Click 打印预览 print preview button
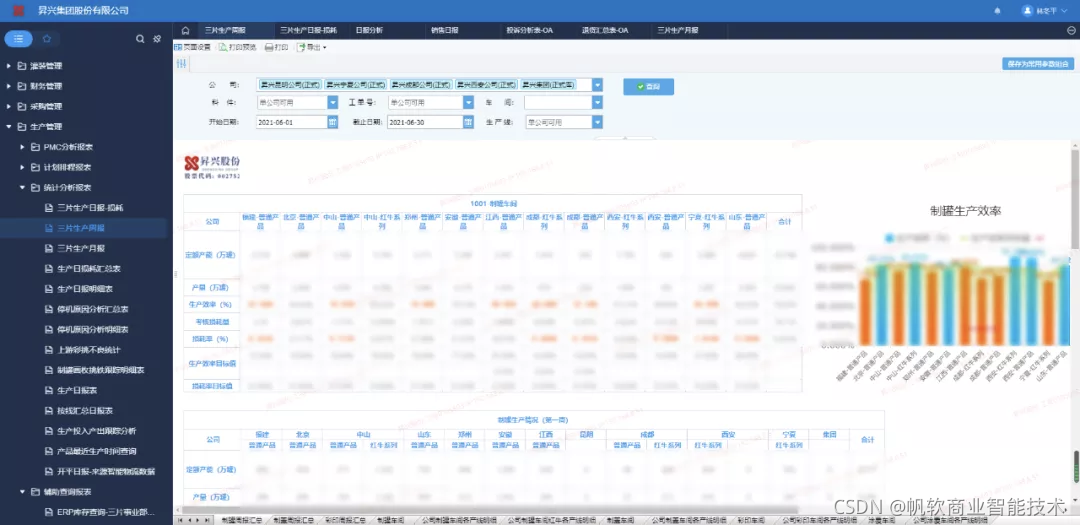This screenshot has width=1080, height=525. coord(238,48)
